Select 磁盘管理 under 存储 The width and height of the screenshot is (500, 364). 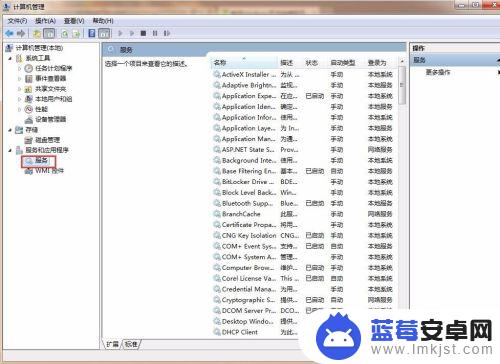[x=48, y=140]
